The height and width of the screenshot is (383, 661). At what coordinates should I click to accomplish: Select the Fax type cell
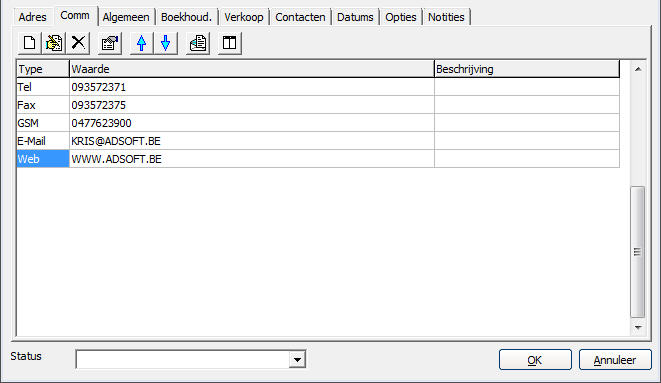click(x=43, y=105)
